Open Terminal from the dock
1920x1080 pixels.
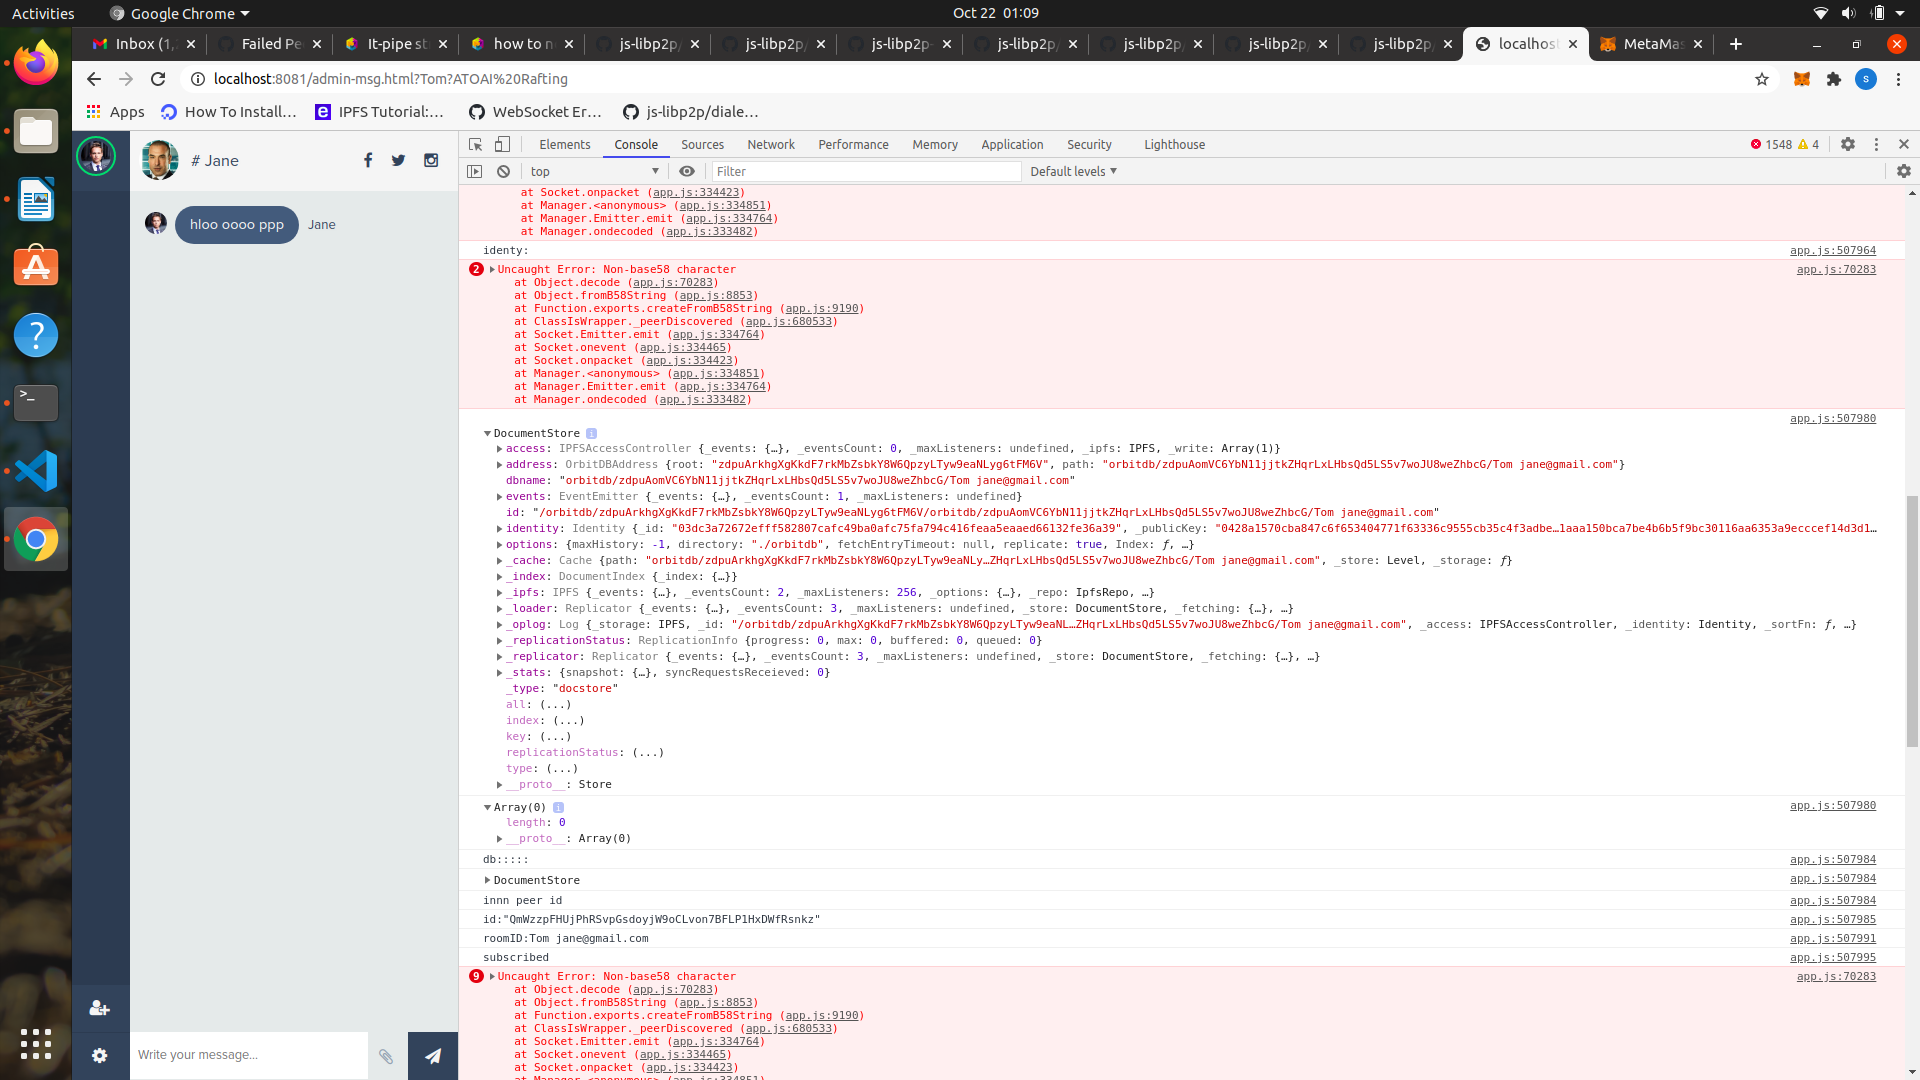[36, 403]
